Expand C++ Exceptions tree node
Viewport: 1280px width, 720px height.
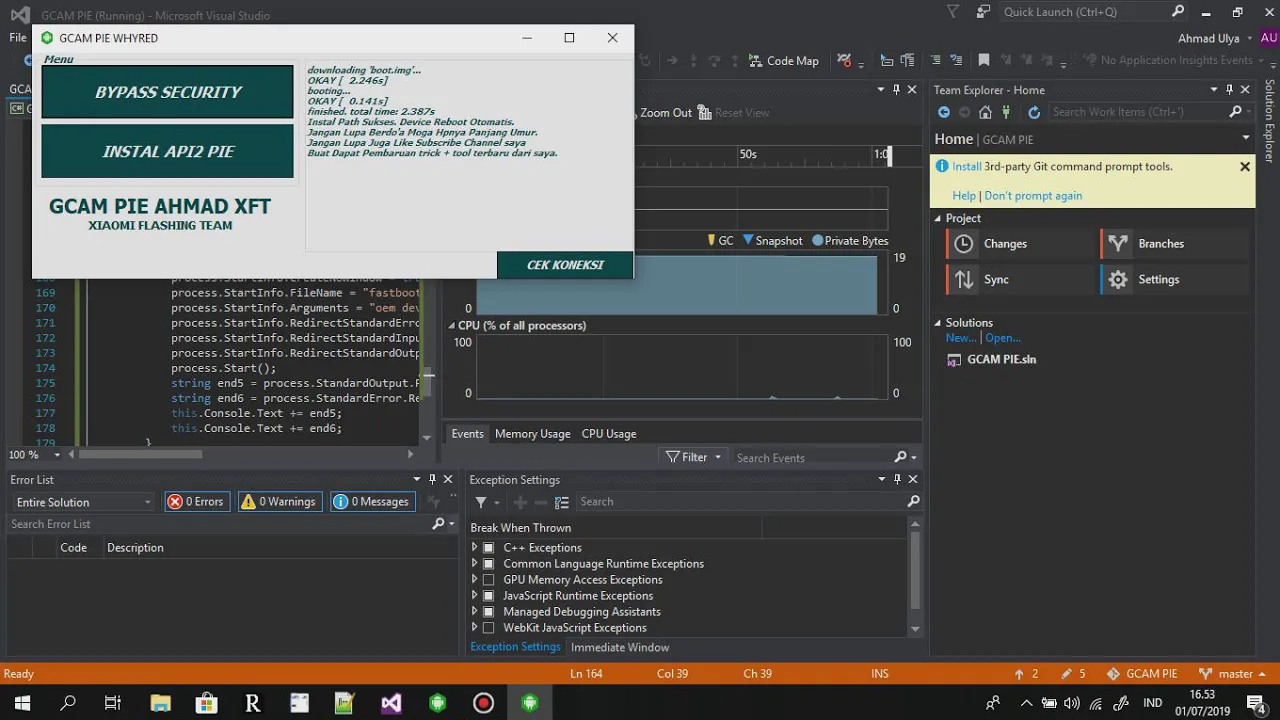tap(475, 548)
